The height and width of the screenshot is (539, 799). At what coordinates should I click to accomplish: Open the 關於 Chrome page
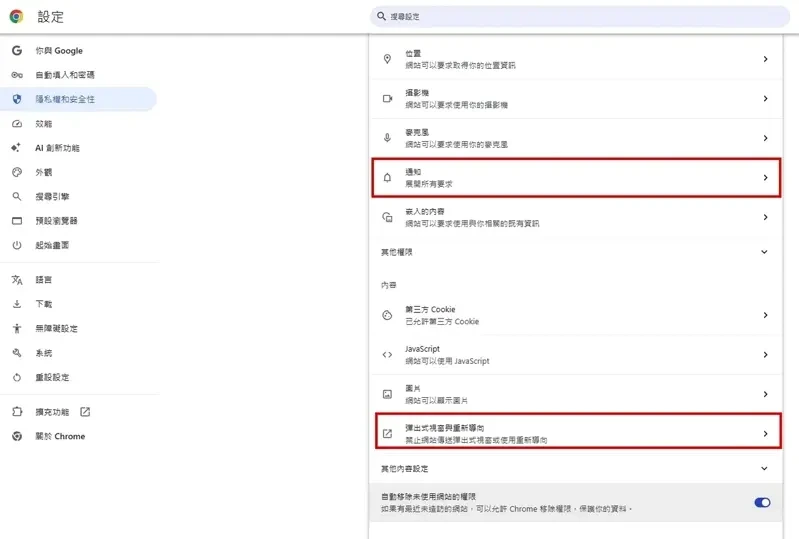[x=60, y=436]
